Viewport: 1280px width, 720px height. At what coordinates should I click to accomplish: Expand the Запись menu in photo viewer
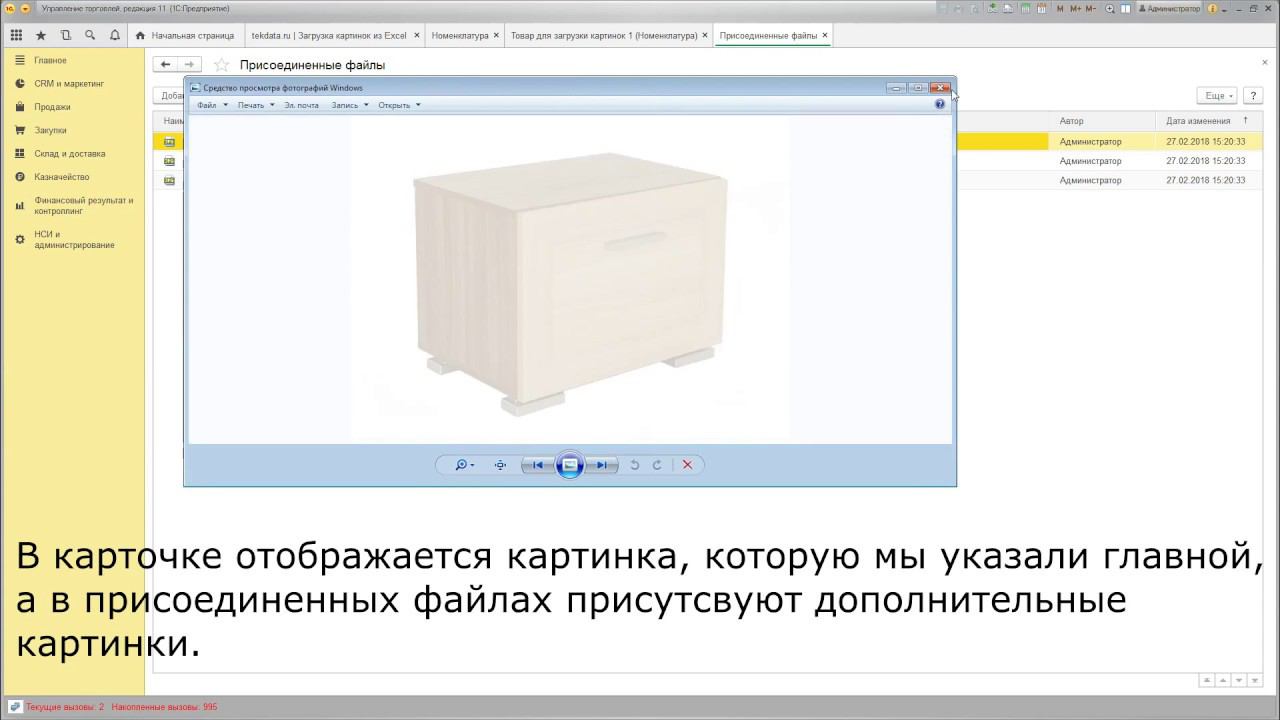(350, 105)
